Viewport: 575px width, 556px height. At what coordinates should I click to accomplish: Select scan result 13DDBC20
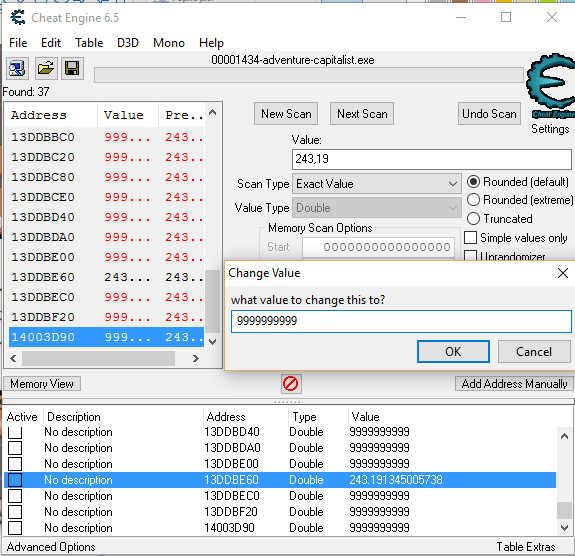click(106, 157)
